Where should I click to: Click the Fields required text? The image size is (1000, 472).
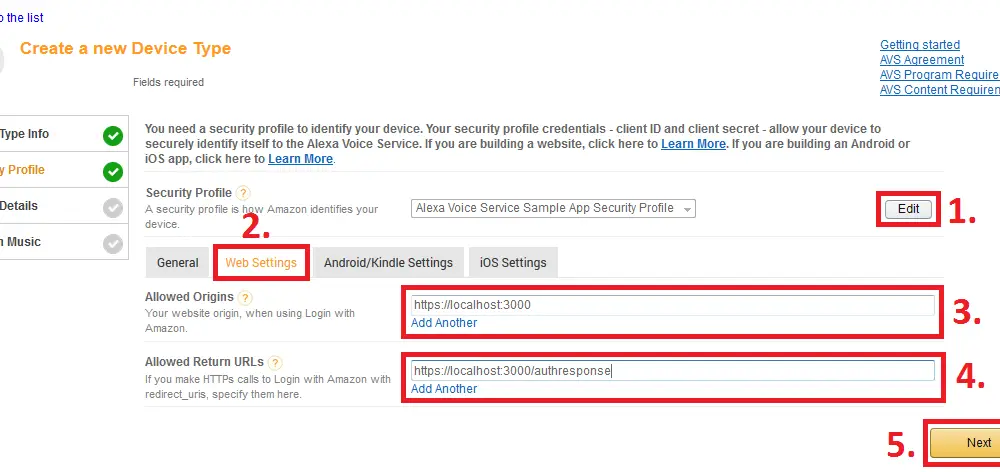168,82
